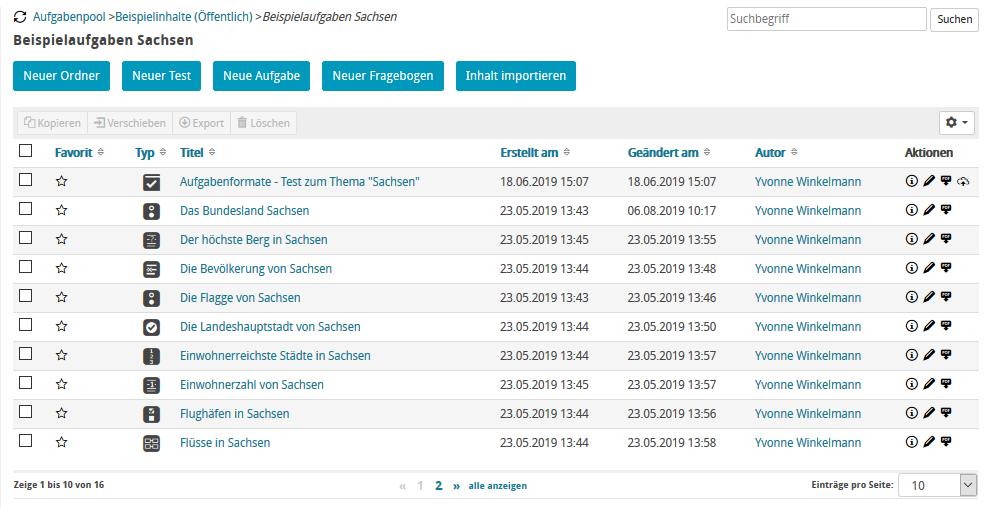The width and height of the screenshot is (986, 508).
Task: Mark 'Flüsse in Sachsen' as favorite
Action: (x=62, y=442)
